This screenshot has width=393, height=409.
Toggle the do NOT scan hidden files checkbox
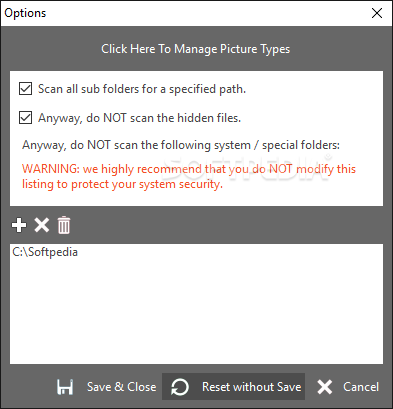25,118
